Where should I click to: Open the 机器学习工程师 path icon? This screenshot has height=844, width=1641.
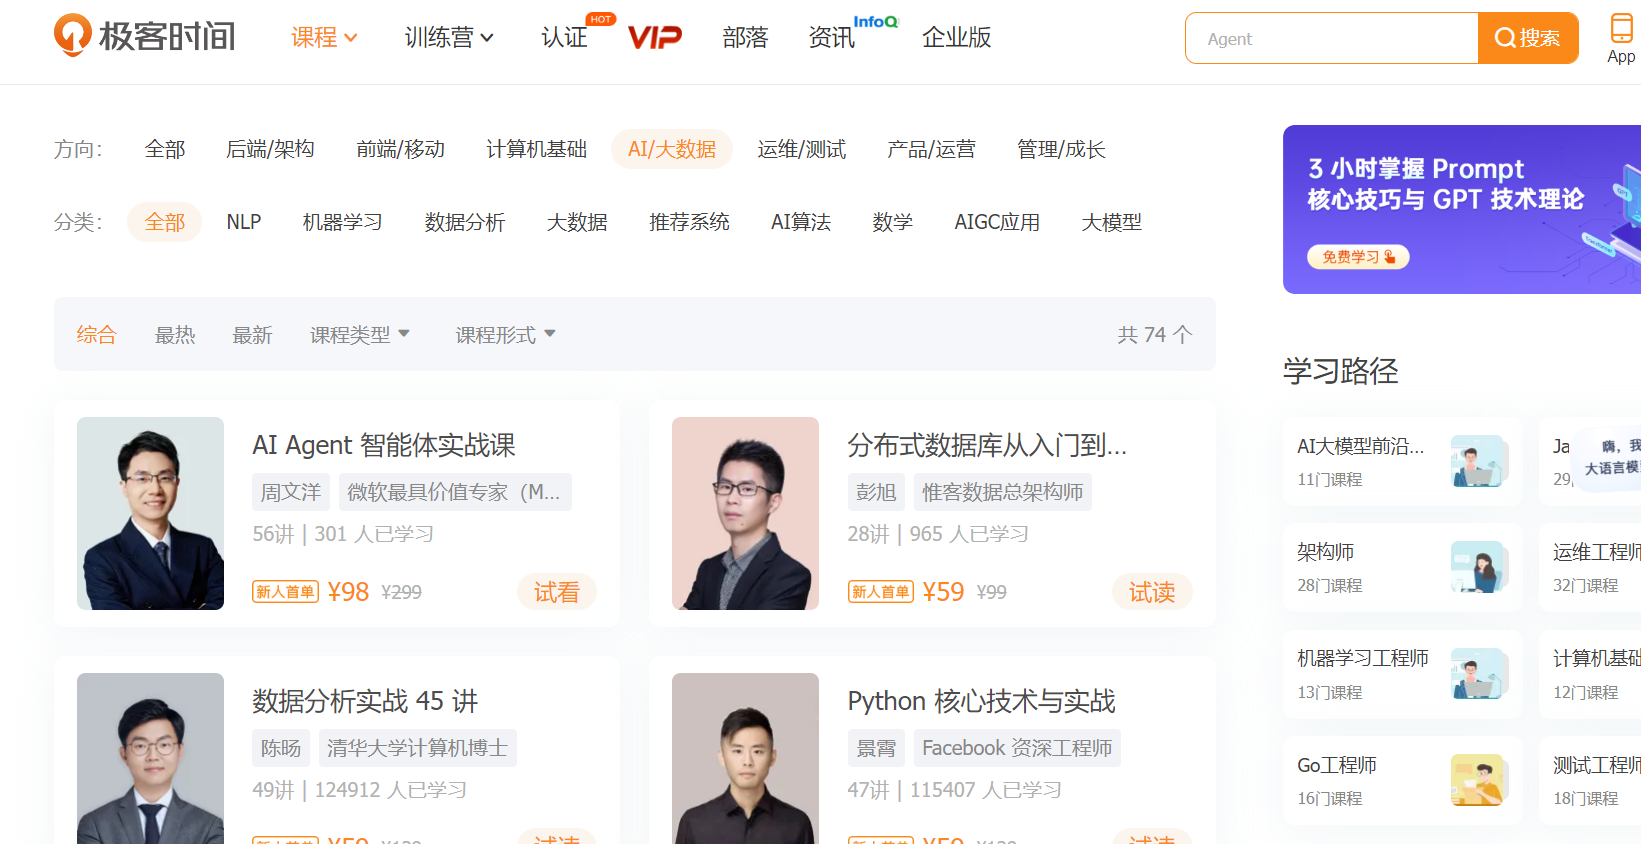pos(1478,674)
